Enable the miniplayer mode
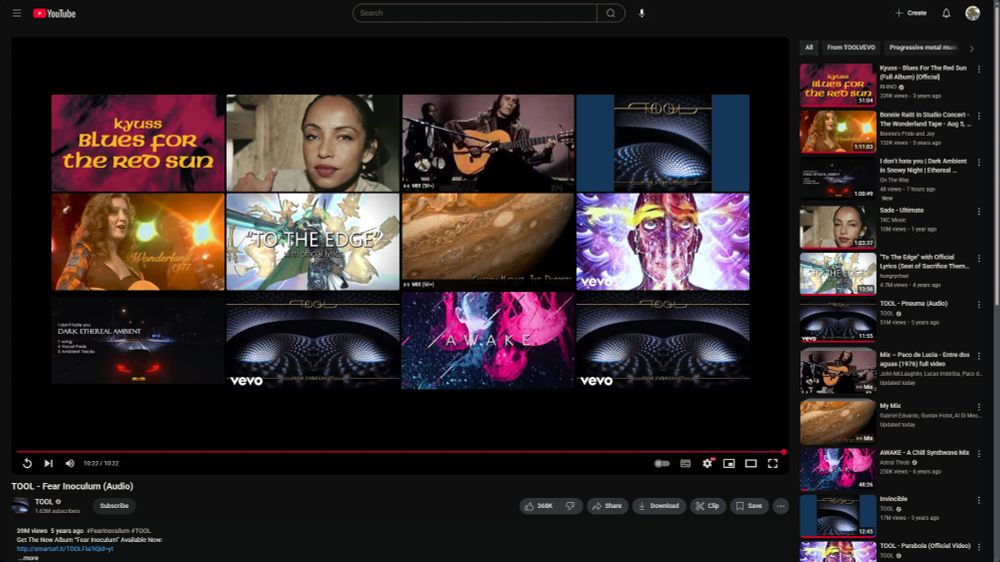The width and height of the screenshot is (1000, 562). [x=729, y=463]
